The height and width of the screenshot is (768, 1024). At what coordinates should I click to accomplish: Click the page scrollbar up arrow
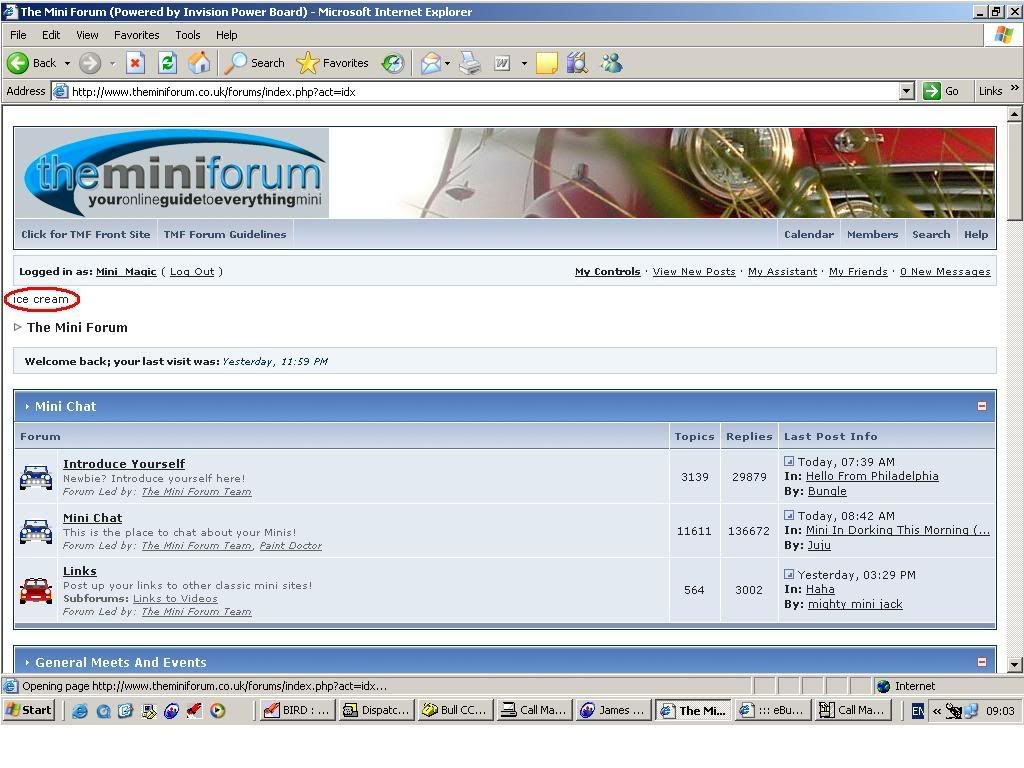tap(1014, 114)
